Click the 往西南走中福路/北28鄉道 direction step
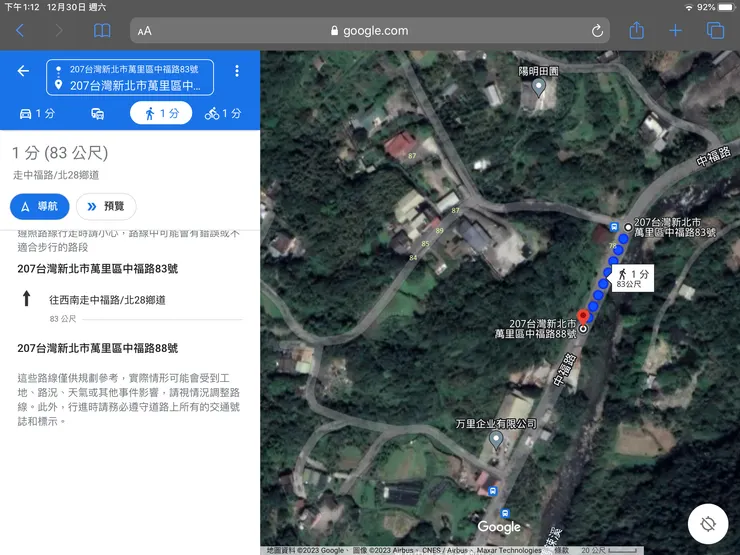740x555 pixels. [107, 300]
